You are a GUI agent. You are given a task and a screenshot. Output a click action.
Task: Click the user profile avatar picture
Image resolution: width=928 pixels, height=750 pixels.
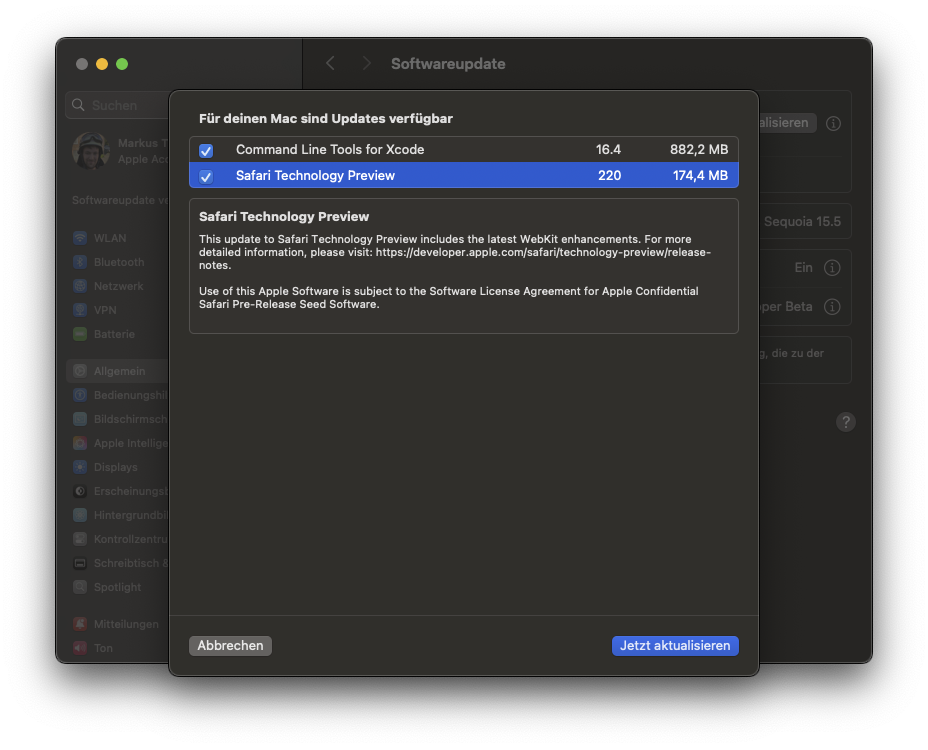(90, 151)
